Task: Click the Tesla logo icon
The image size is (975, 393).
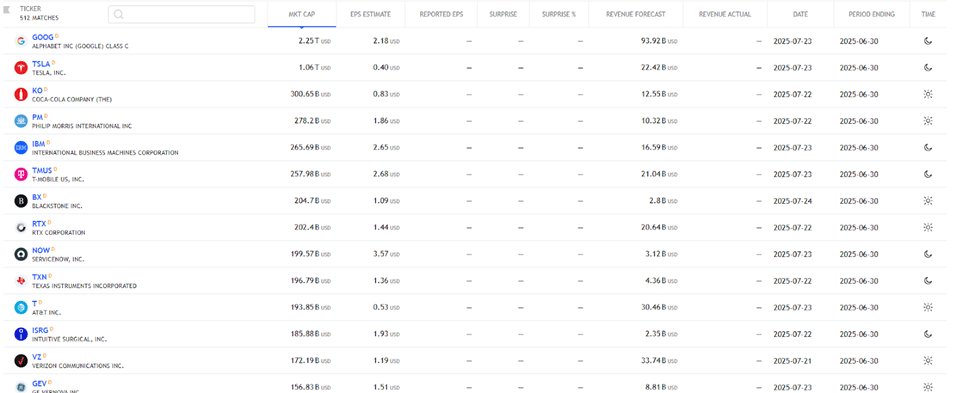Action: (x=21, y=68)
